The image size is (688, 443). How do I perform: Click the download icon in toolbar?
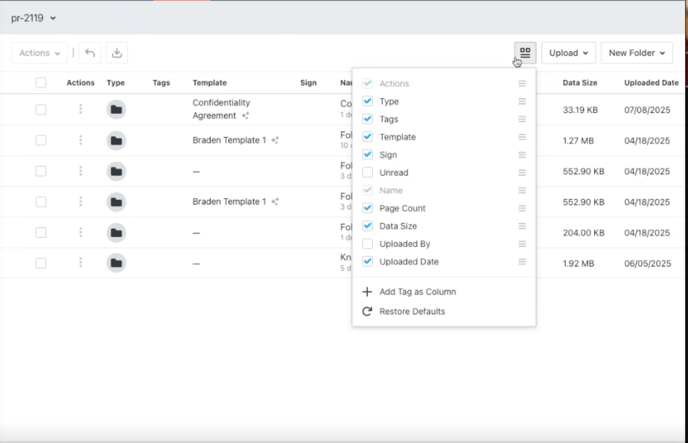117,53
